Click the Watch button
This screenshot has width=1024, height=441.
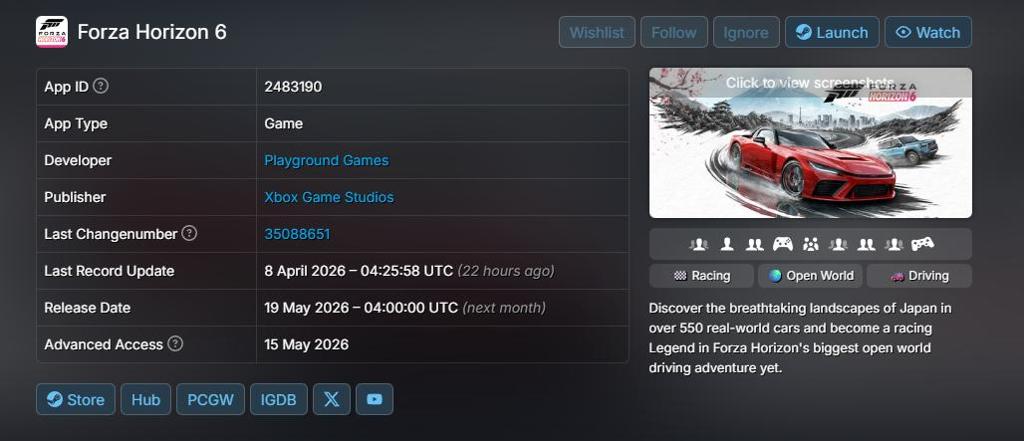(928, 32)
